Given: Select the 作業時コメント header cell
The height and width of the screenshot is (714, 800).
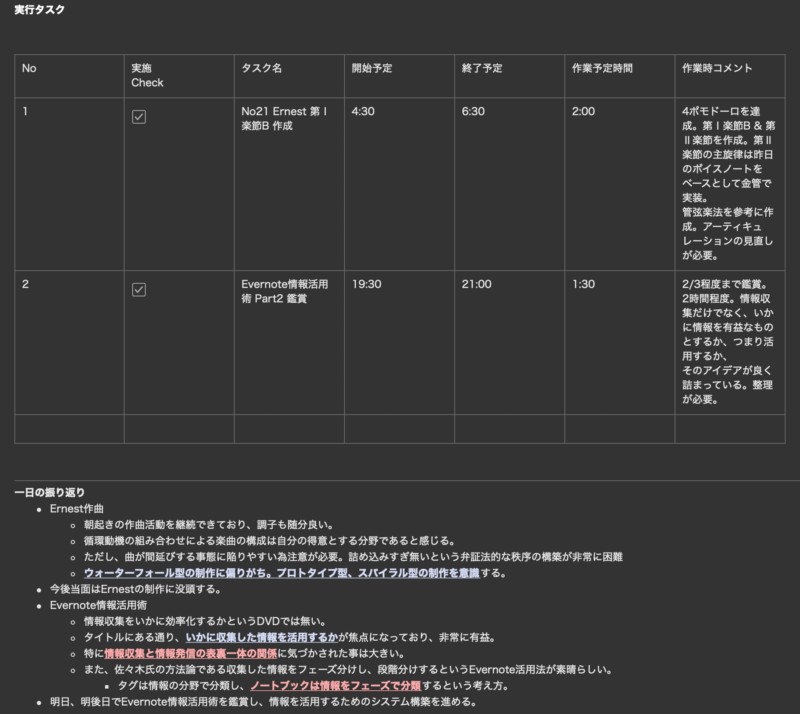Looking at the screenshot, I should (730, 76).
